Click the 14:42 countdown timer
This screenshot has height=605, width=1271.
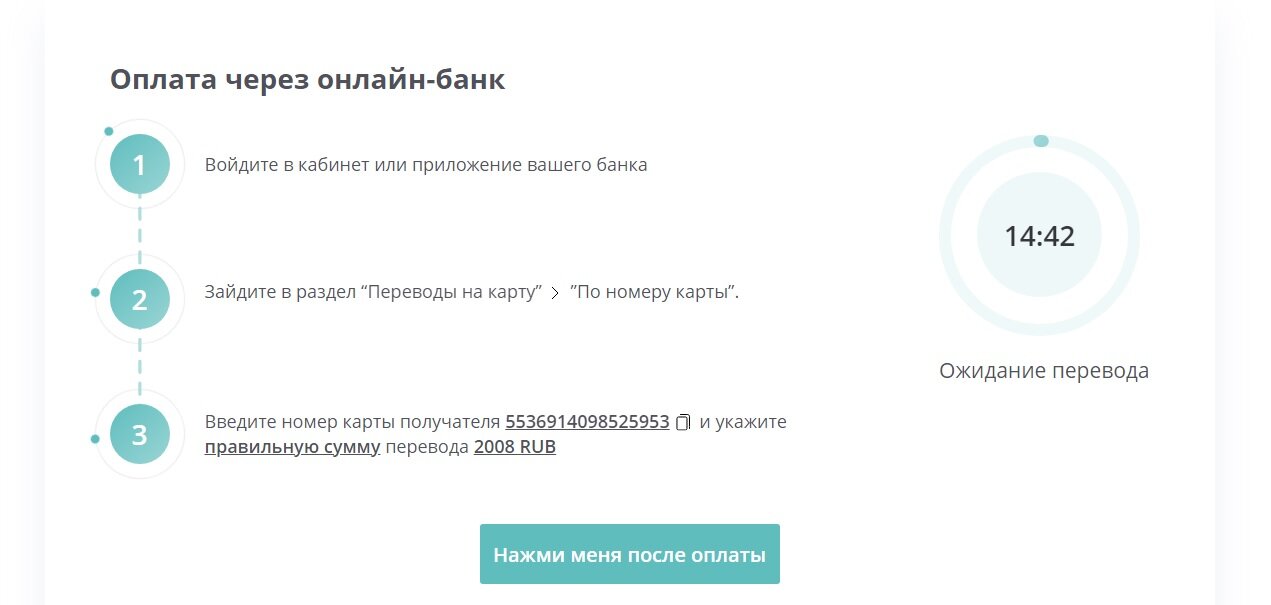coord(1039,237)
